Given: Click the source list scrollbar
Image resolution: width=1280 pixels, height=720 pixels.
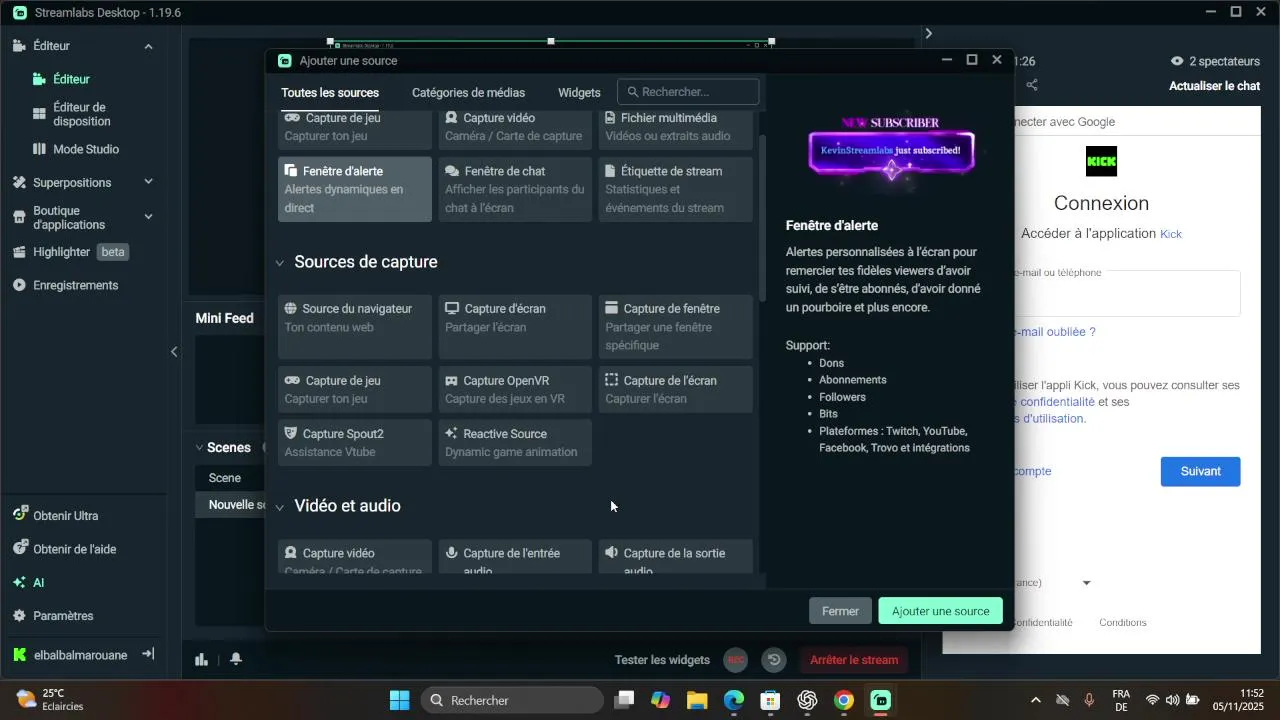Looking at the screenshot, I should point(762,220).
